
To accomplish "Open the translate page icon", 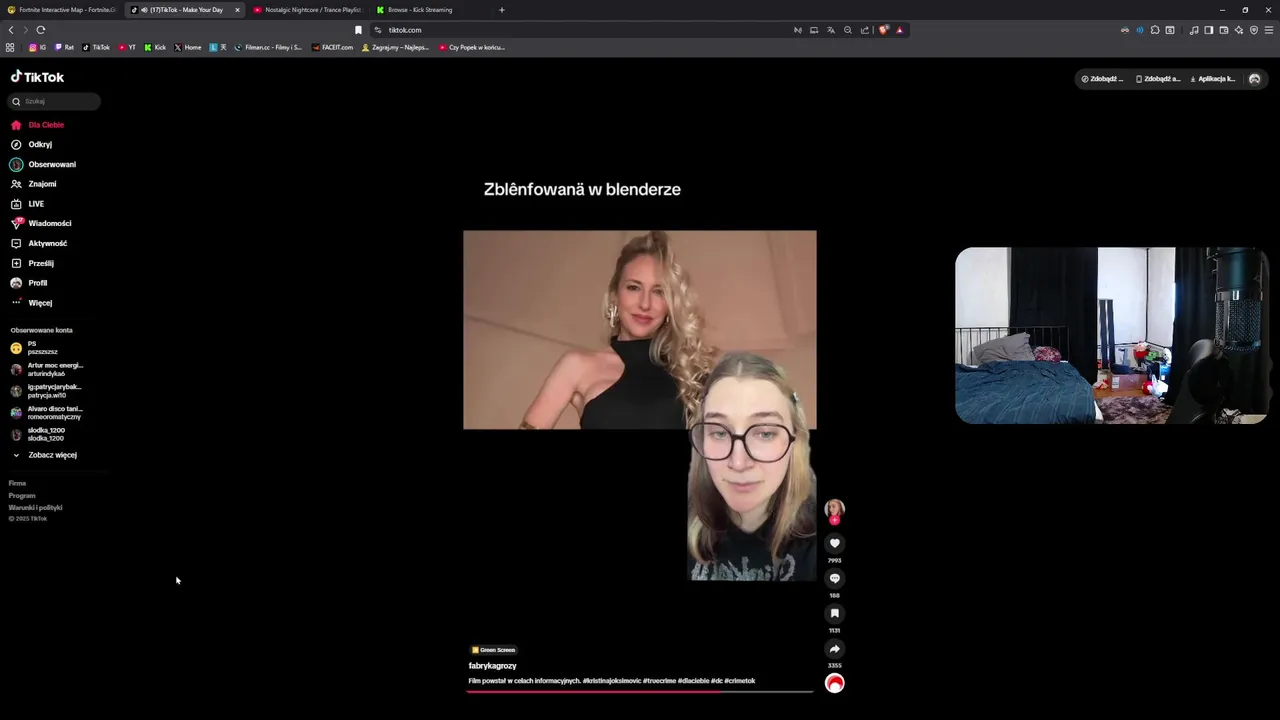I will [831, 30].
